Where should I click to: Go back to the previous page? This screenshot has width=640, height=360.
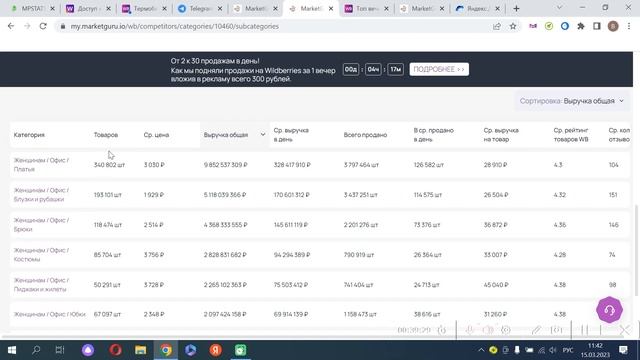[x=11, y=26]
